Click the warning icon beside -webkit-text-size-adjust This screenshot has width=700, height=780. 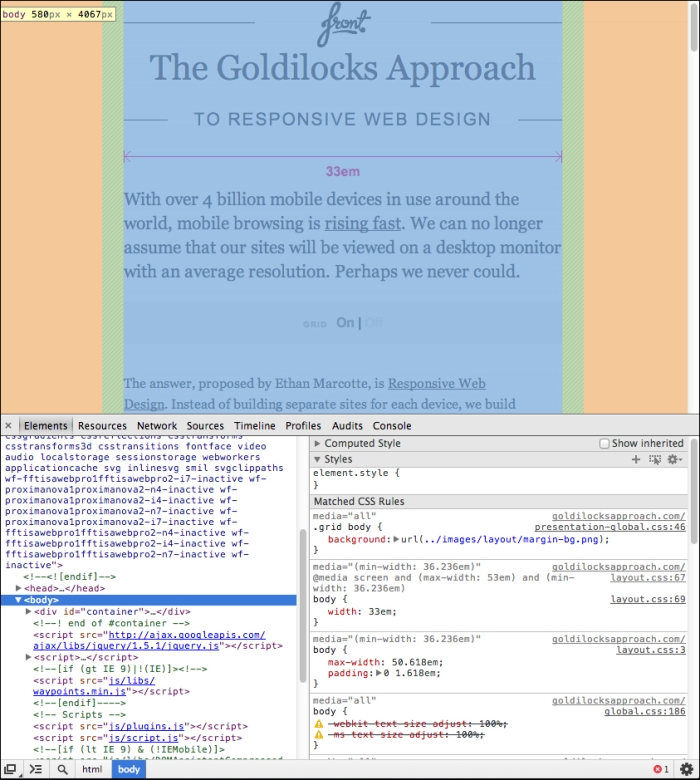[x=318, y=724]
